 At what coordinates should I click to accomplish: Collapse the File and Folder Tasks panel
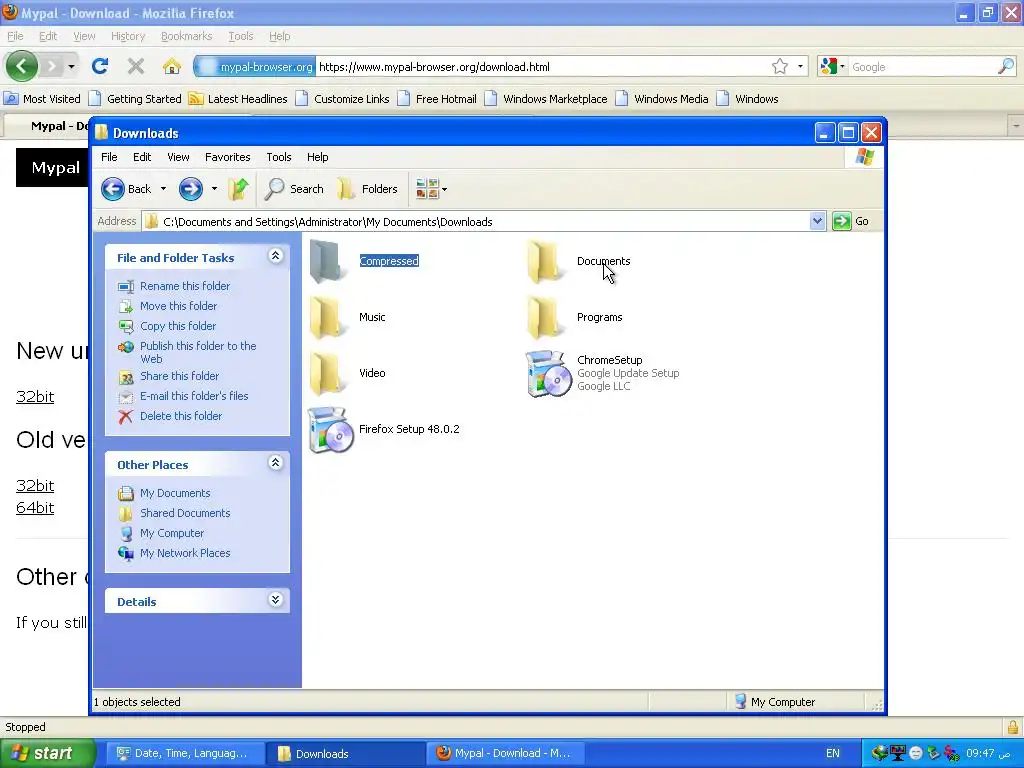276,256
